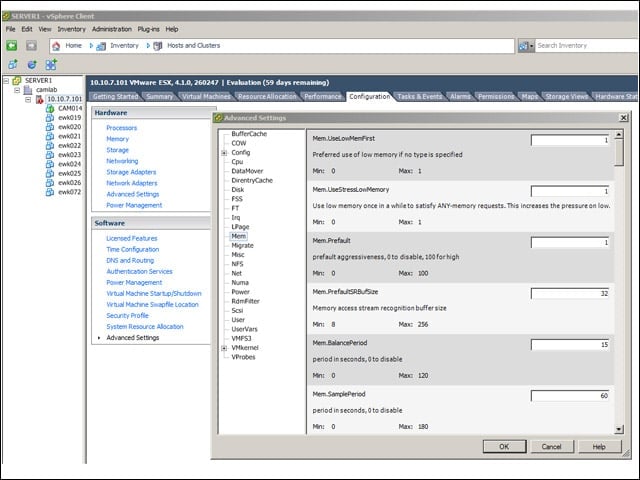Viewport: 640px width, 480px height.
Task: Expand the VMkernel node in Advanced Settings
Action: tap(224, 348)
